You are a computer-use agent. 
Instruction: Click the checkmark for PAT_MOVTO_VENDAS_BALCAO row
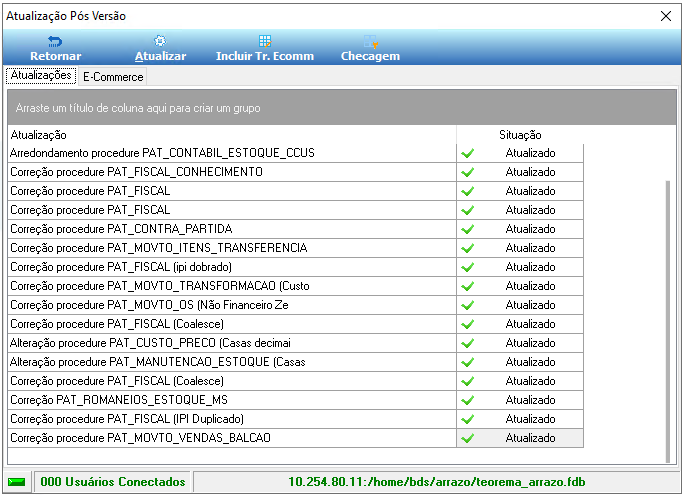click(x=468, y=438)
